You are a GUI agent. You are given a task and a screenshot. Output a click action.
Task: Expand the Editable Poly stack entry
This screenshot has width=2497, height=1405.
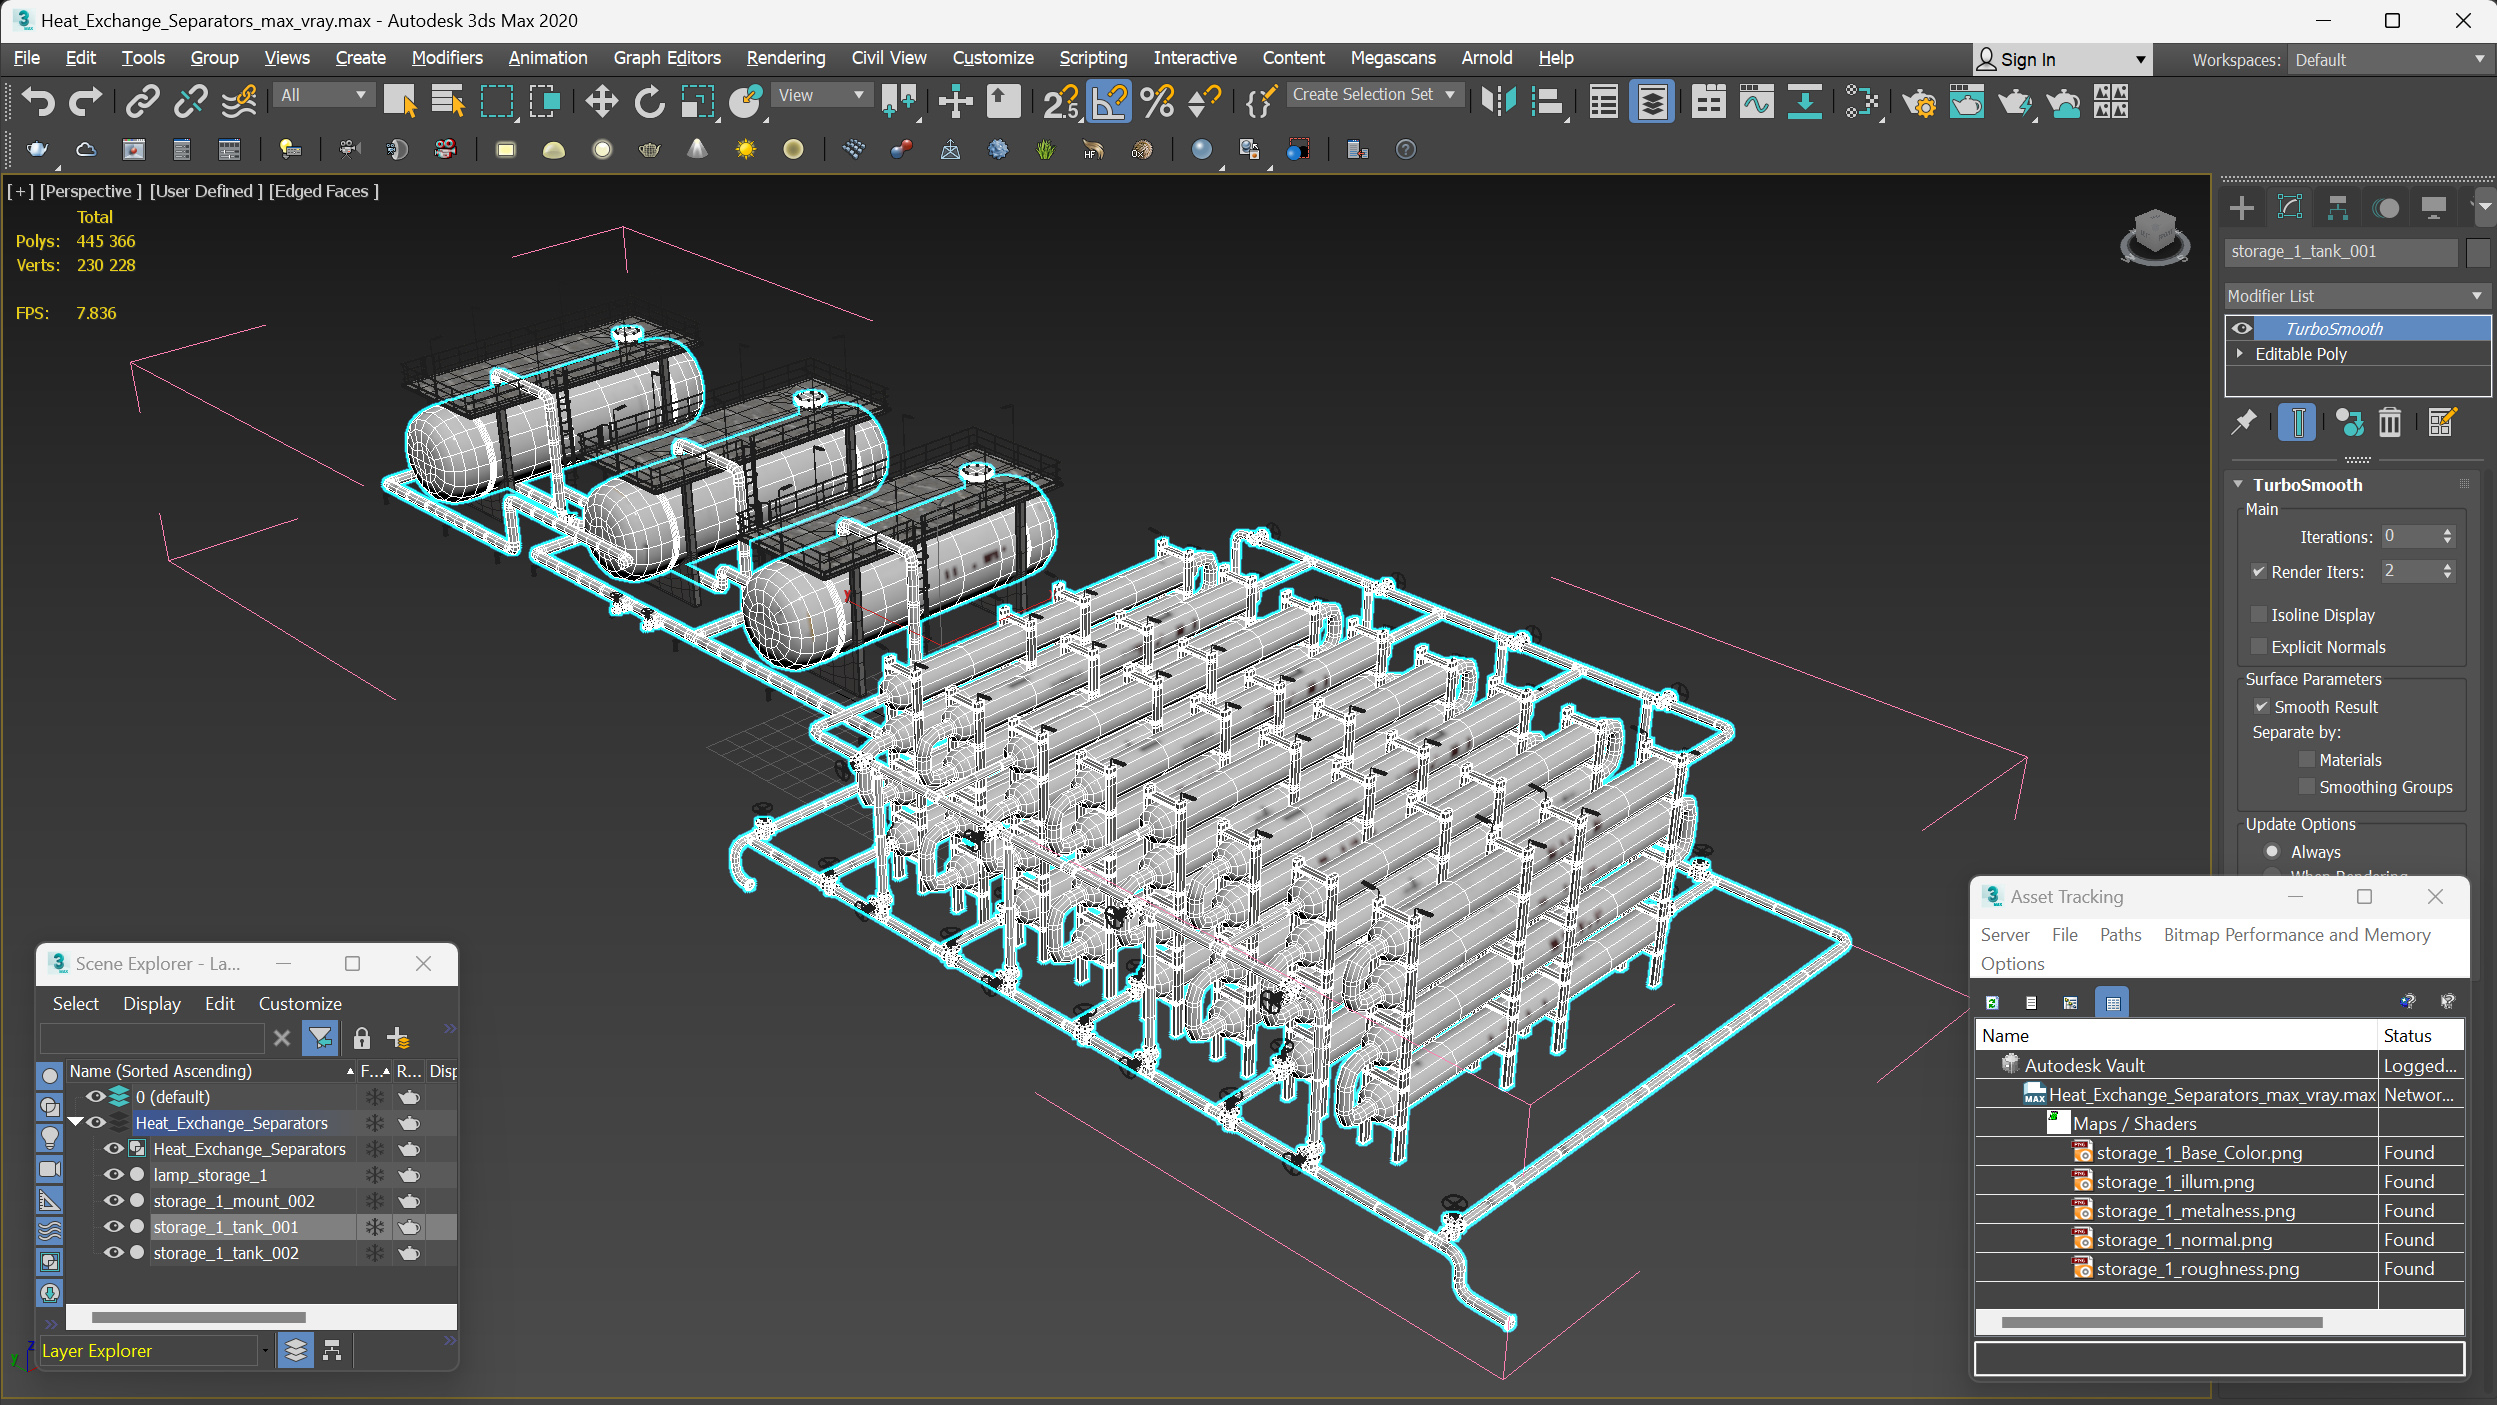(2240, 353)
